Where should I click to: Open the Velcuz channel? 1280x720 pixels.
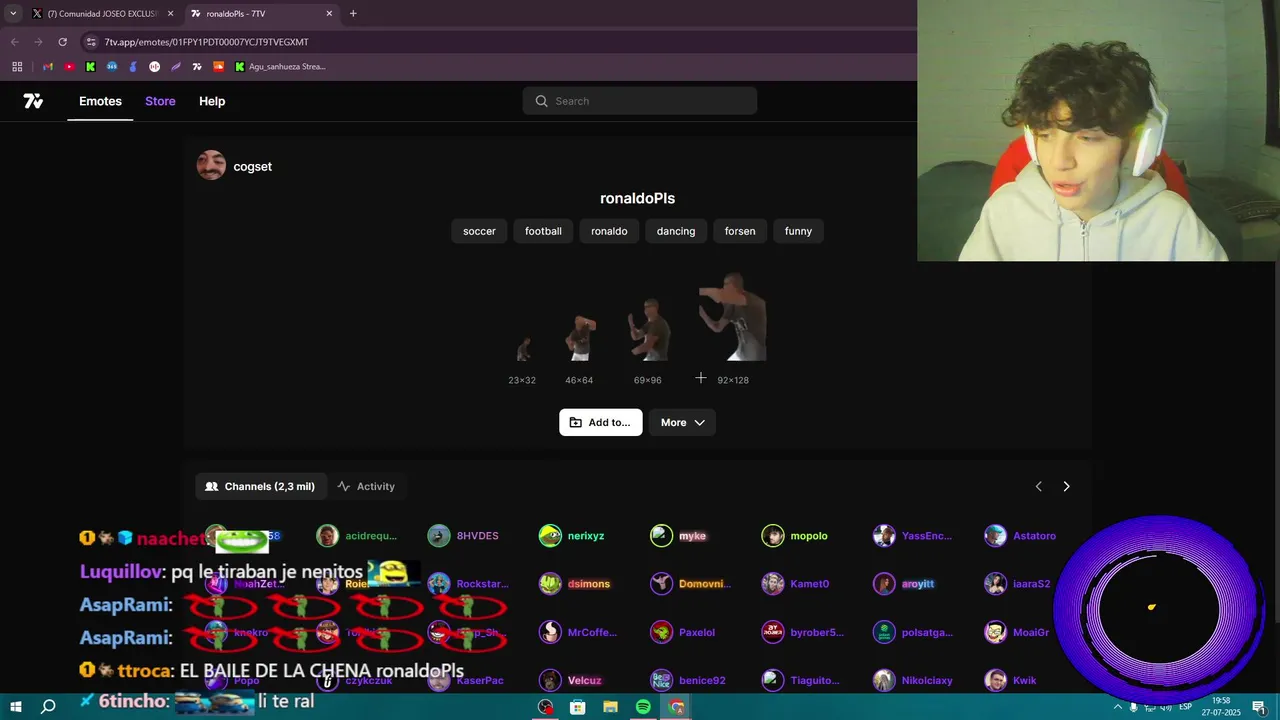point(571,680)
